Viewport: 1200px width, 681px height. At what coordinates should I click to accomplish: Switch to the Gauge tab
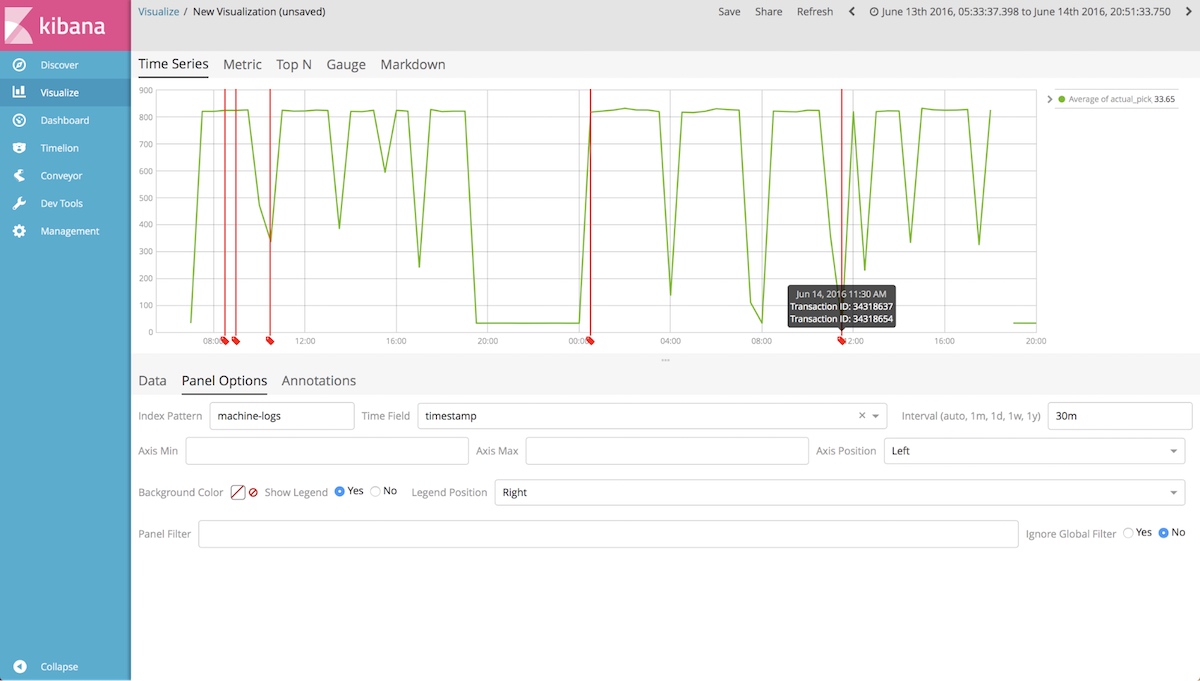click(x=346, y=64)
